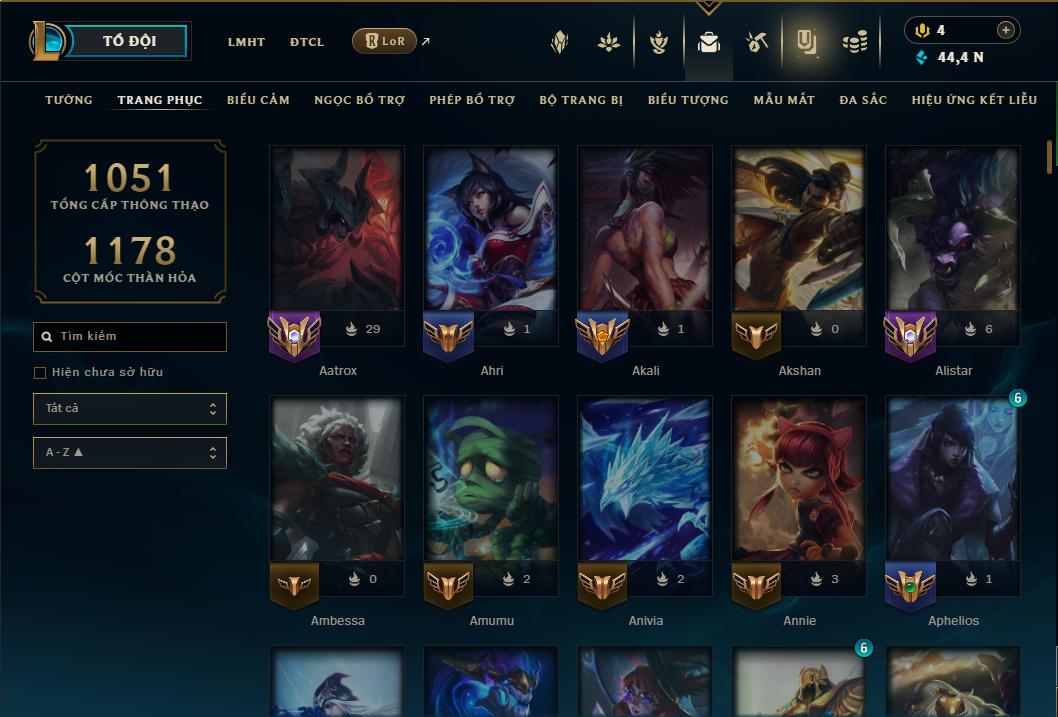
Task: Click the TỔ ĐỘI party button
Action: 128,41
